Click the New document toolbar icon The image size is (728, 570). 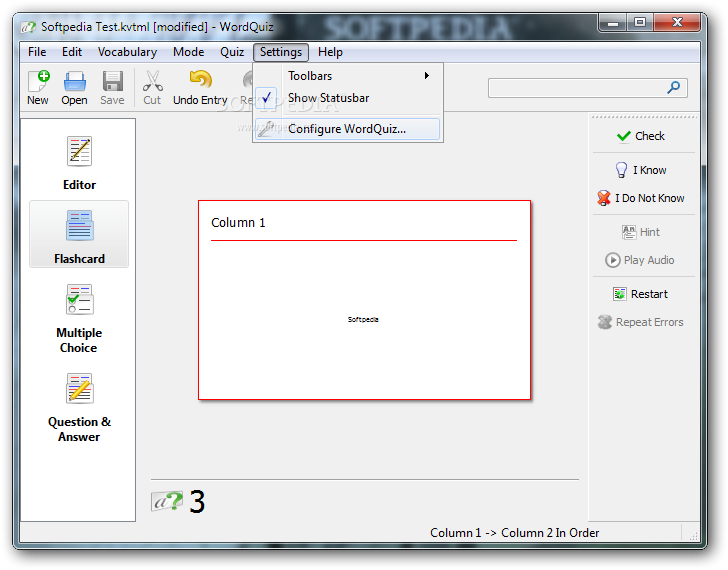pyautogui.click(x=38, y=82)
